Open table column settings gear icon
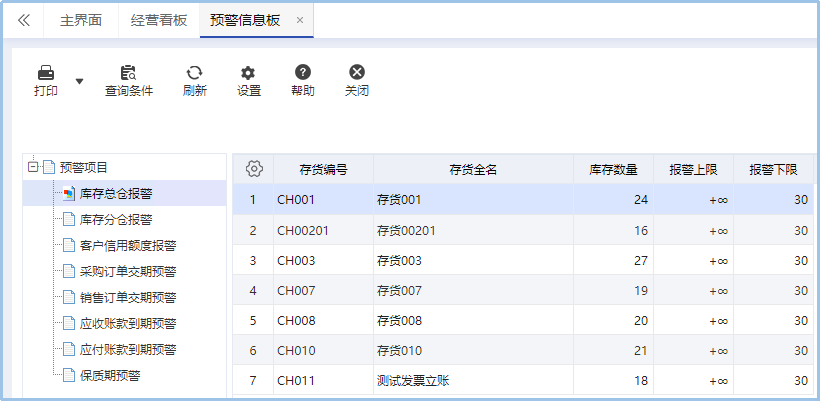 coord(254,168)
